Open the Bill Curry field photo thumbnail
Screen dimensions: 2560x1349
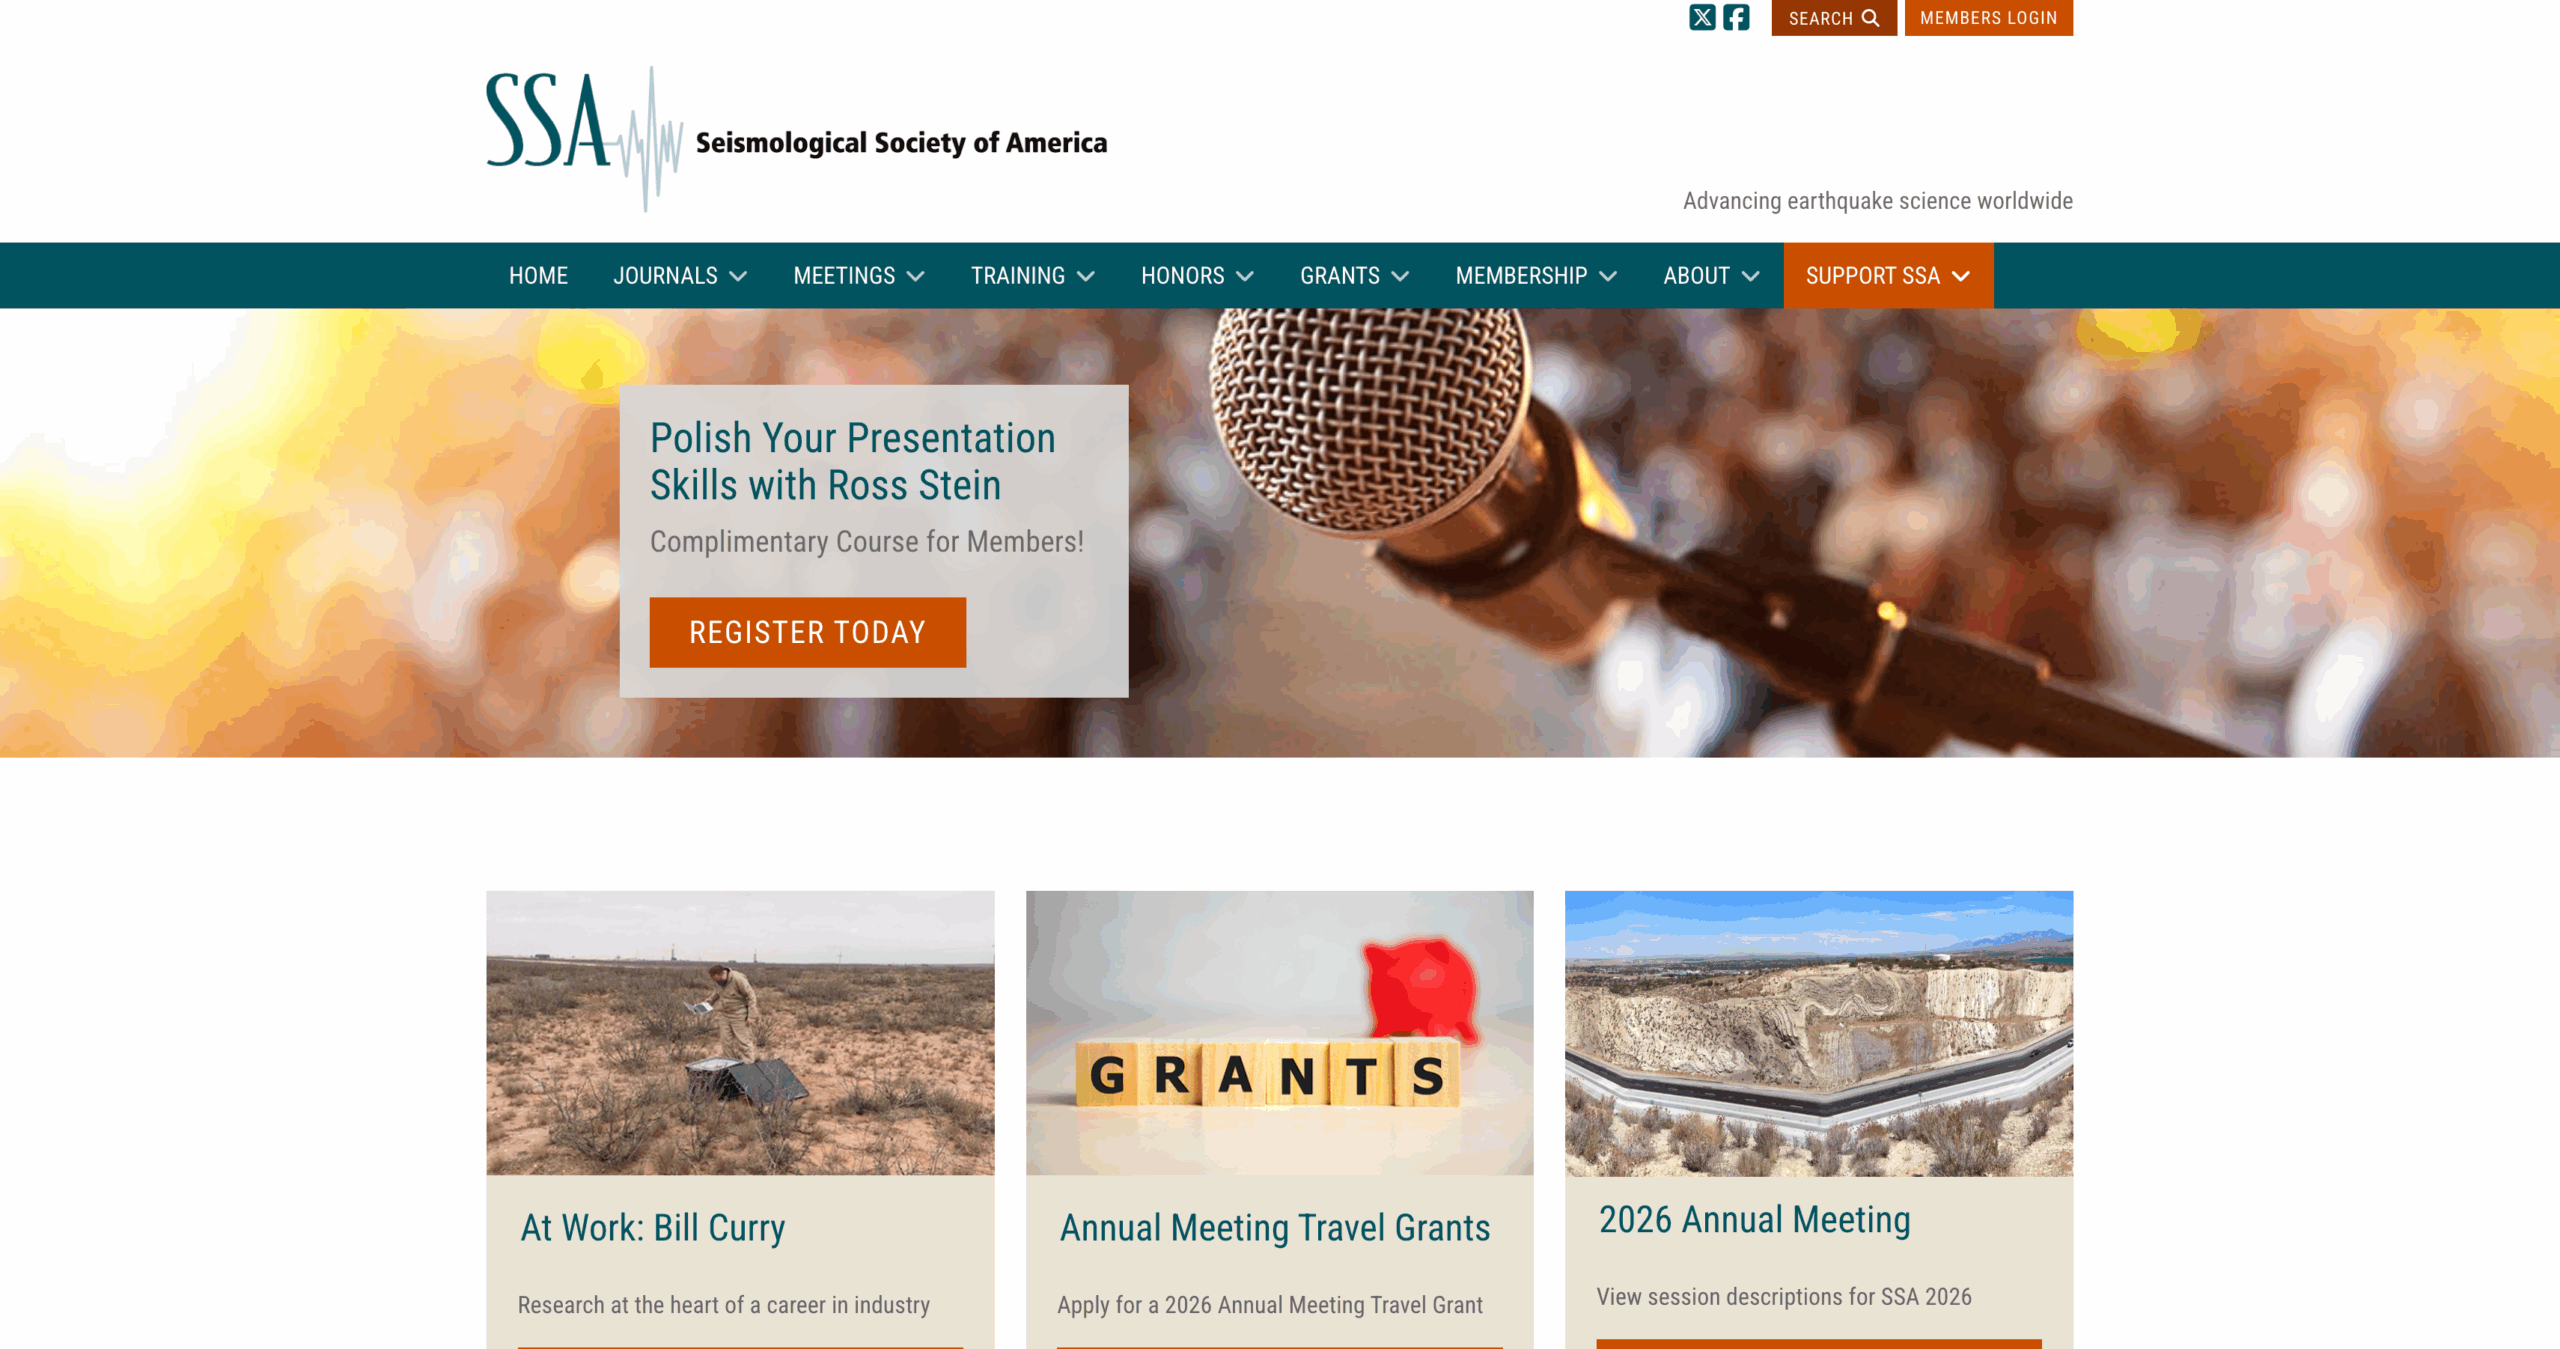(740, 1032)
